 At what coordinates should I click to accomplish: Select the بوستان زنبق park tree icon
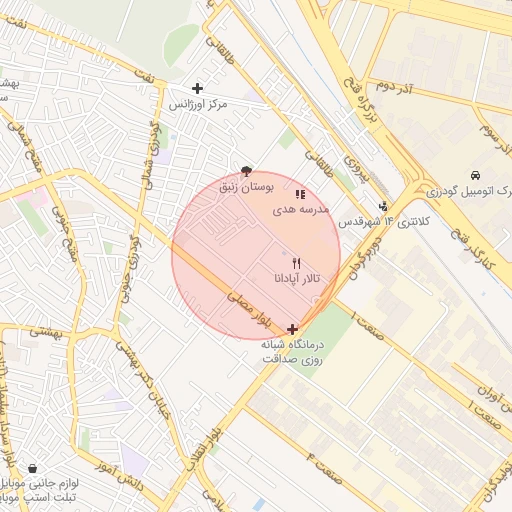coord(246,172)
